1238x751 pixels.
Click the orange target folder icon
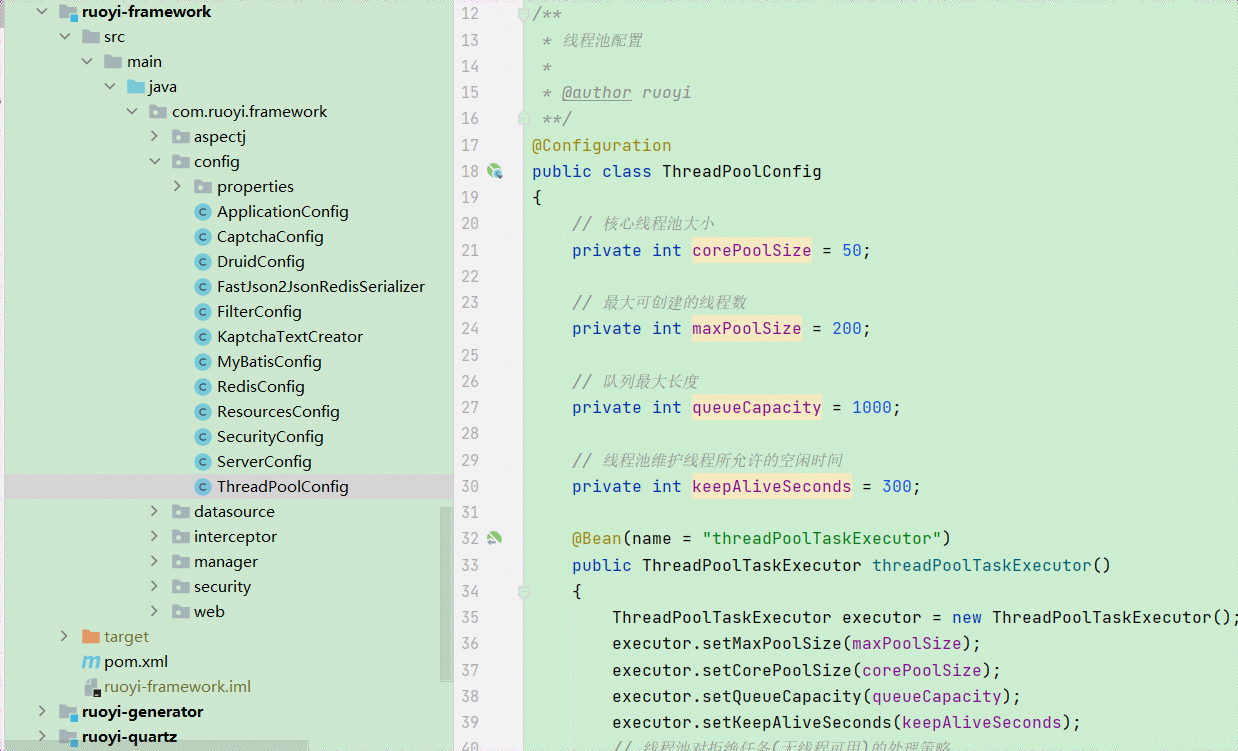[90, 637]
